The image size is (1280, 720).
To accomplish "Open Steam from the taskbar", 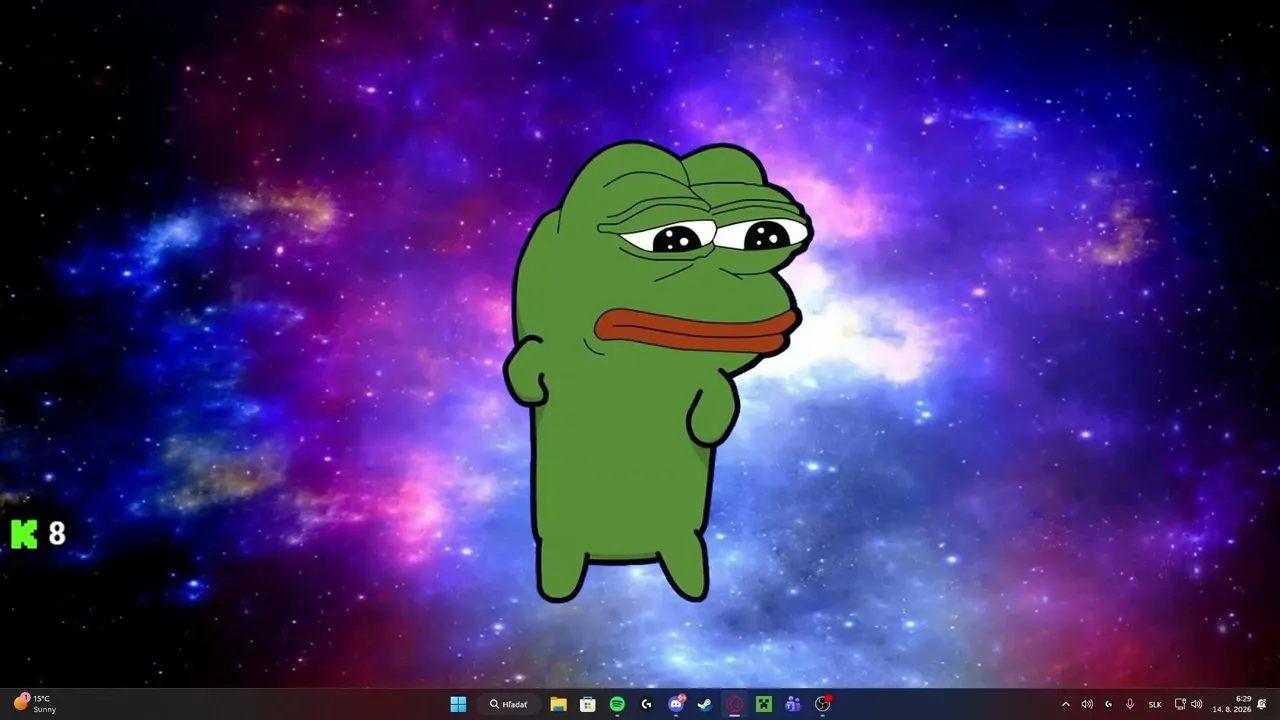I will pyautogui.click(x=705, y=704).
